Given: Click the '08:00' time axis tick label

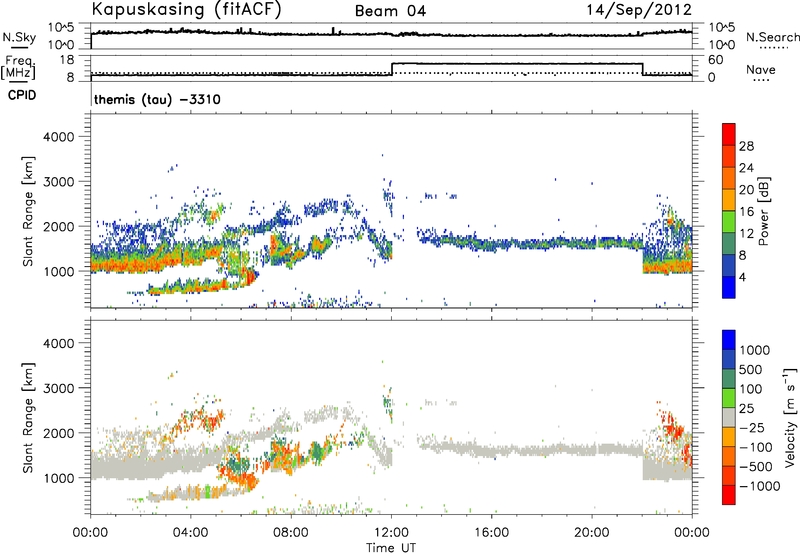Looking at the screenshot, I should click(291, 533).
